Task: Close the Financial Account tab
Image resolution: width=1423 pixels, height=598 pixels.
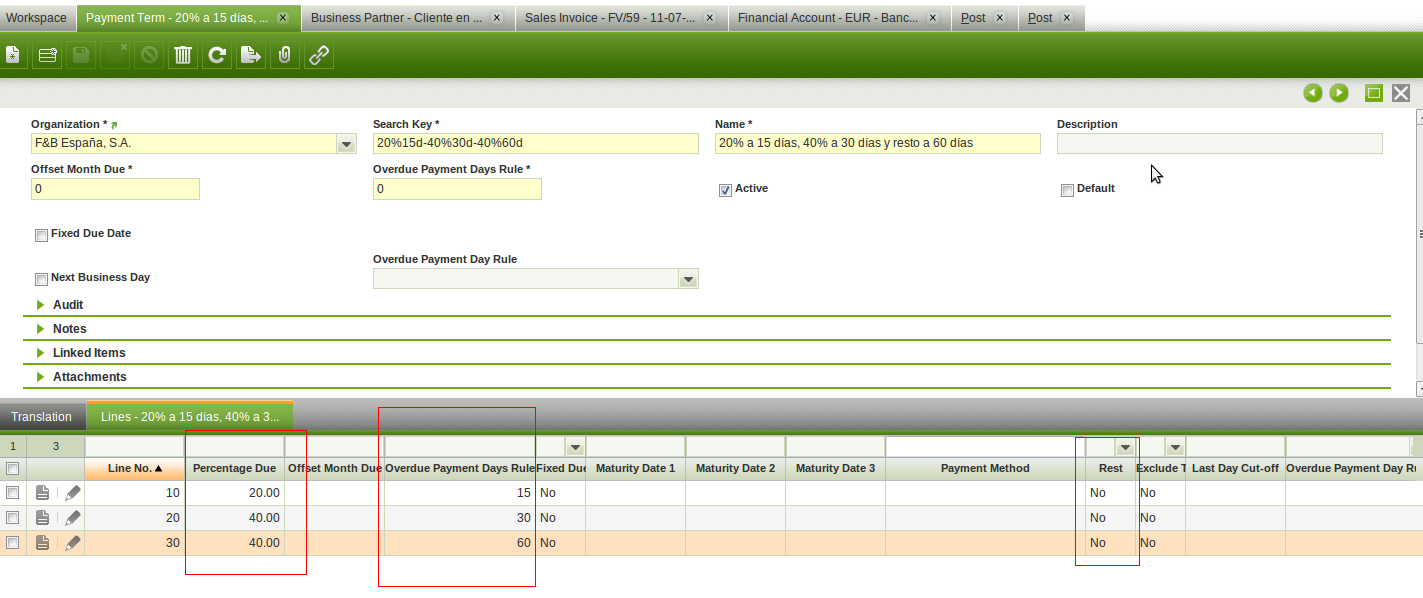Action: click(932, 18)
